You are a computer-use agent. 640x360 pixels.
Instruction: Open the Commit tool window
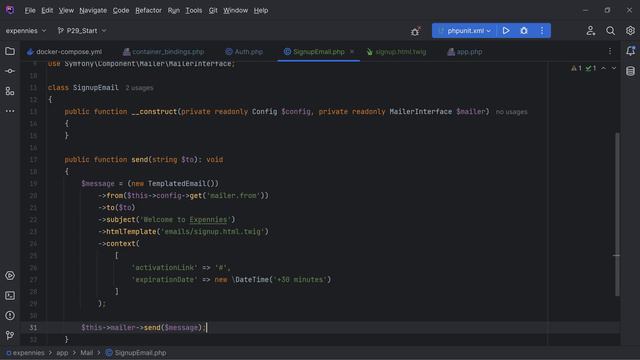[x=10, y=71]
